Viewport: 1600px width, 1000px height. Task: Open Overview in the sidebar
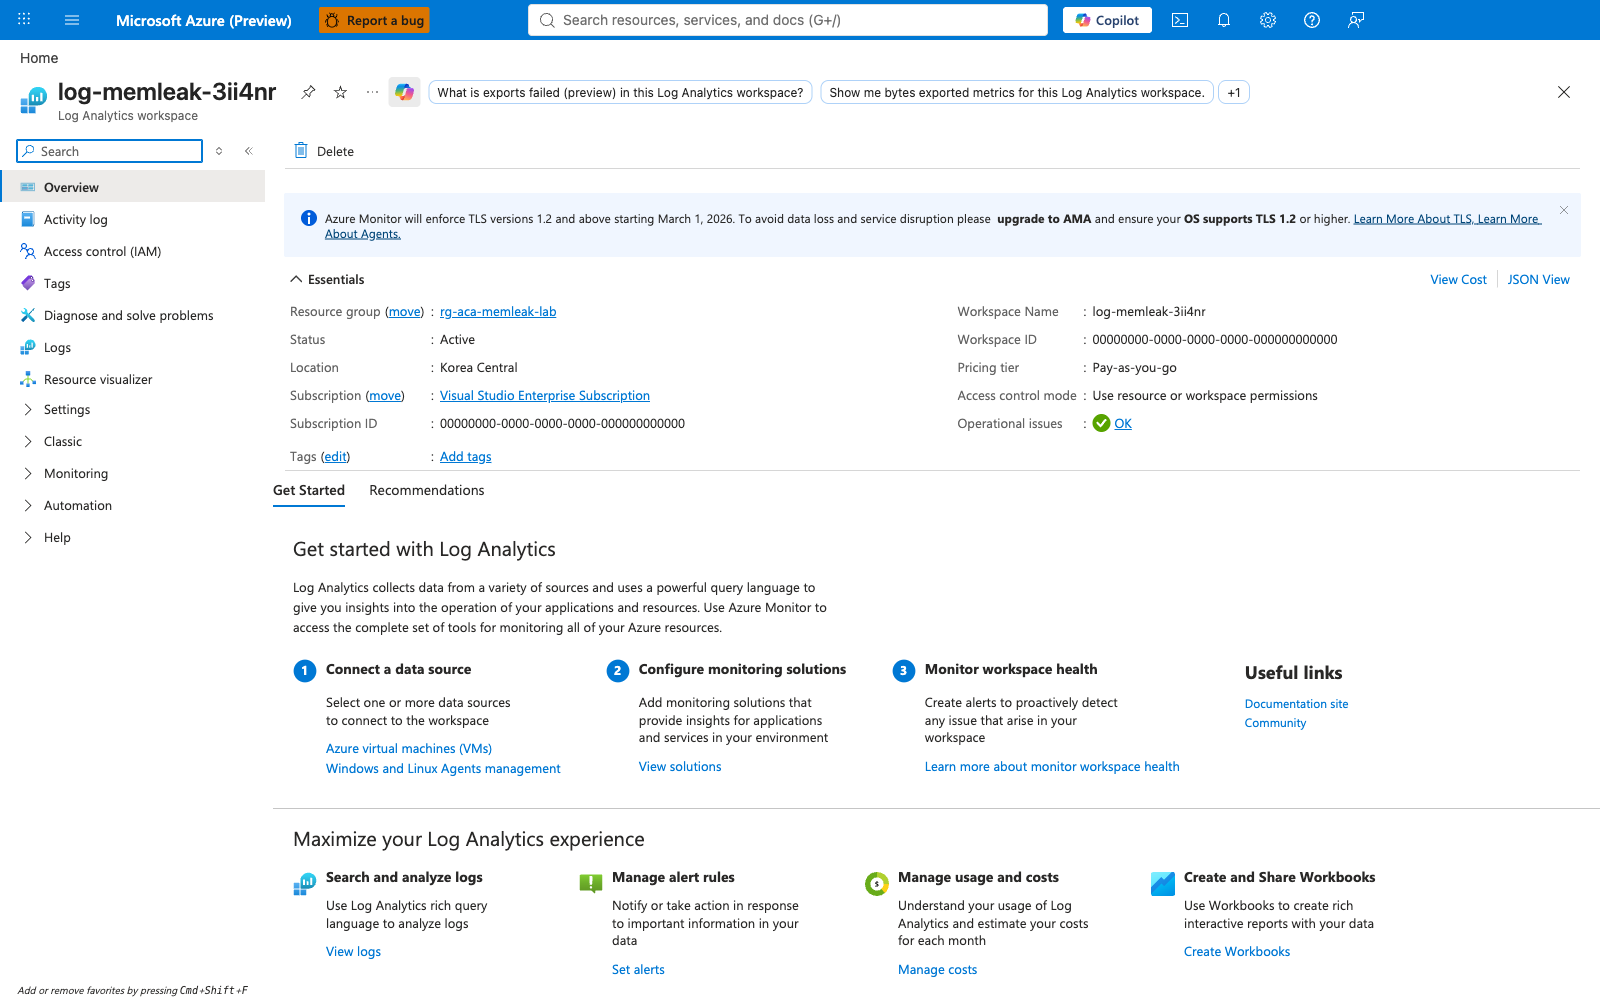click(133, 187)
